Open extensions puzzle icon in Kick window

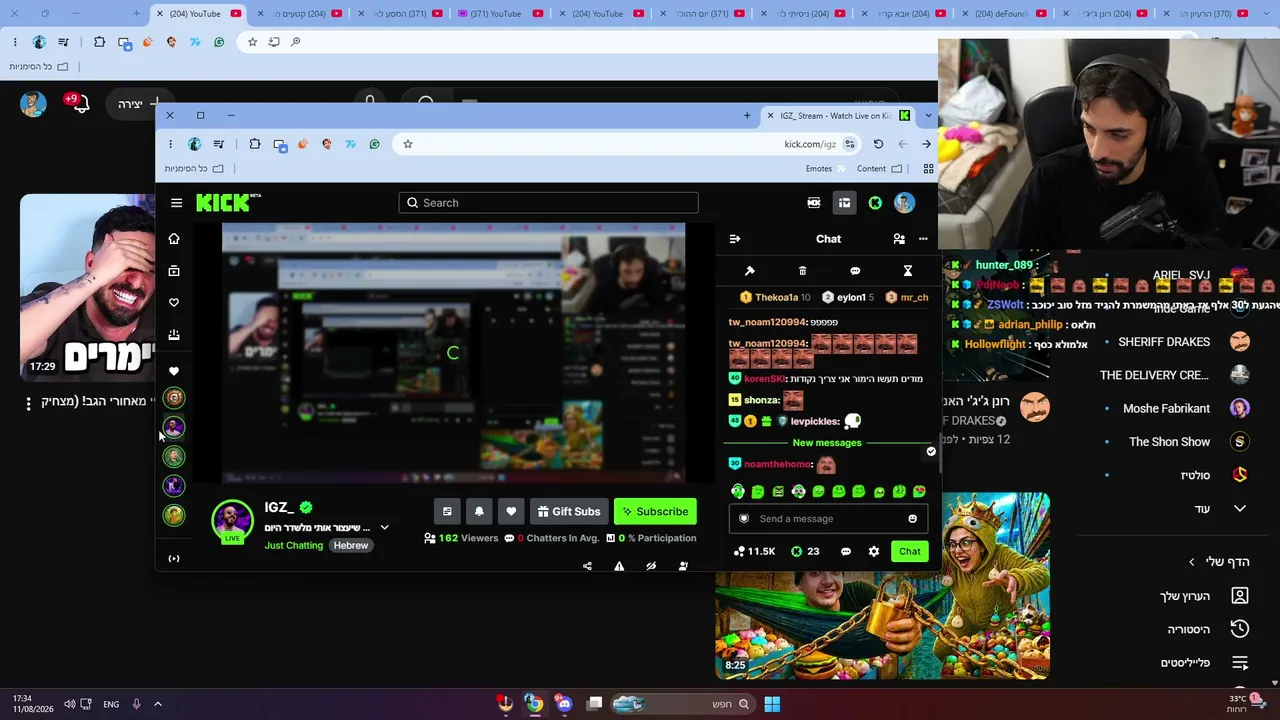pos(255,144)
